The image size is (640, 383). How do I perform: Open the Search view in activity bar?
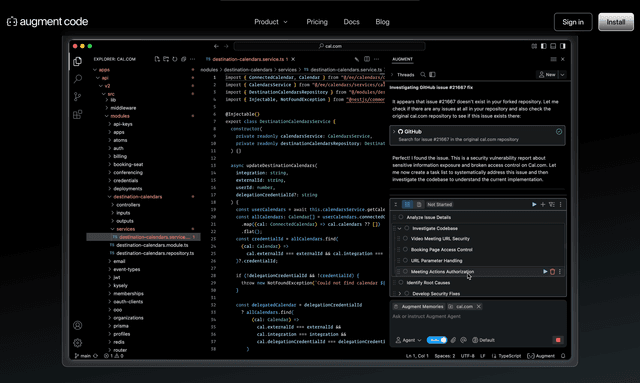coord(77,78)
